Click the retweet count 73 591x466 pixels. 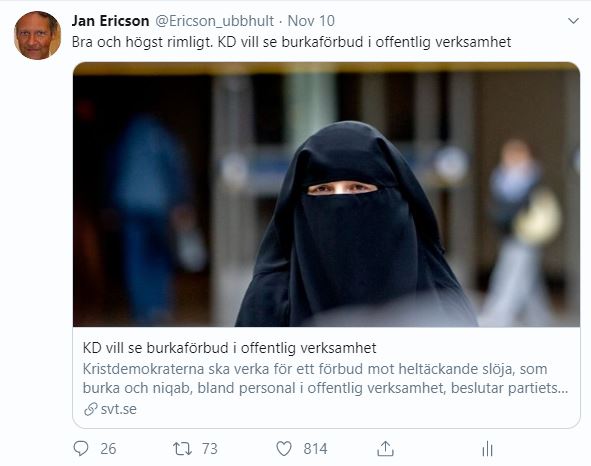click(x=210, y=449)
